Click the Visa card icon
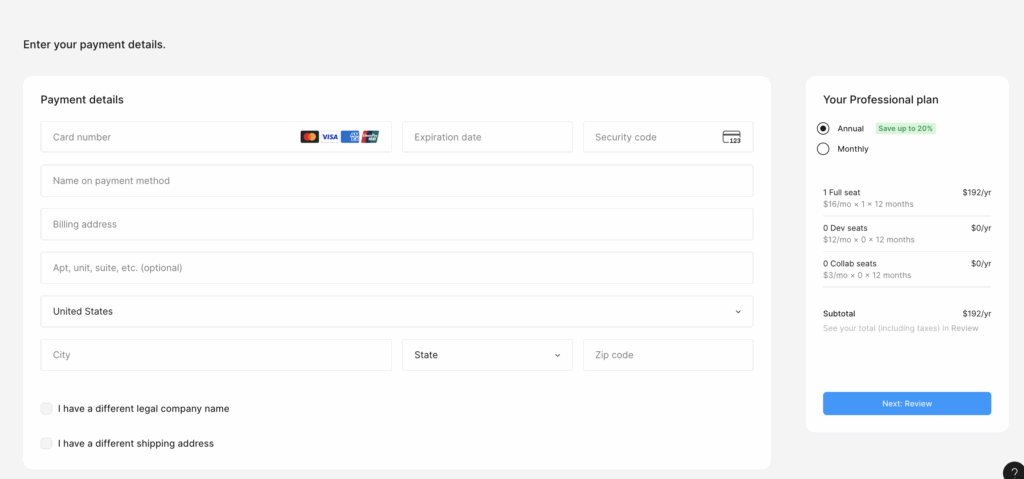Viewport: 1024px width, 479px height. (x=330, y=137)
